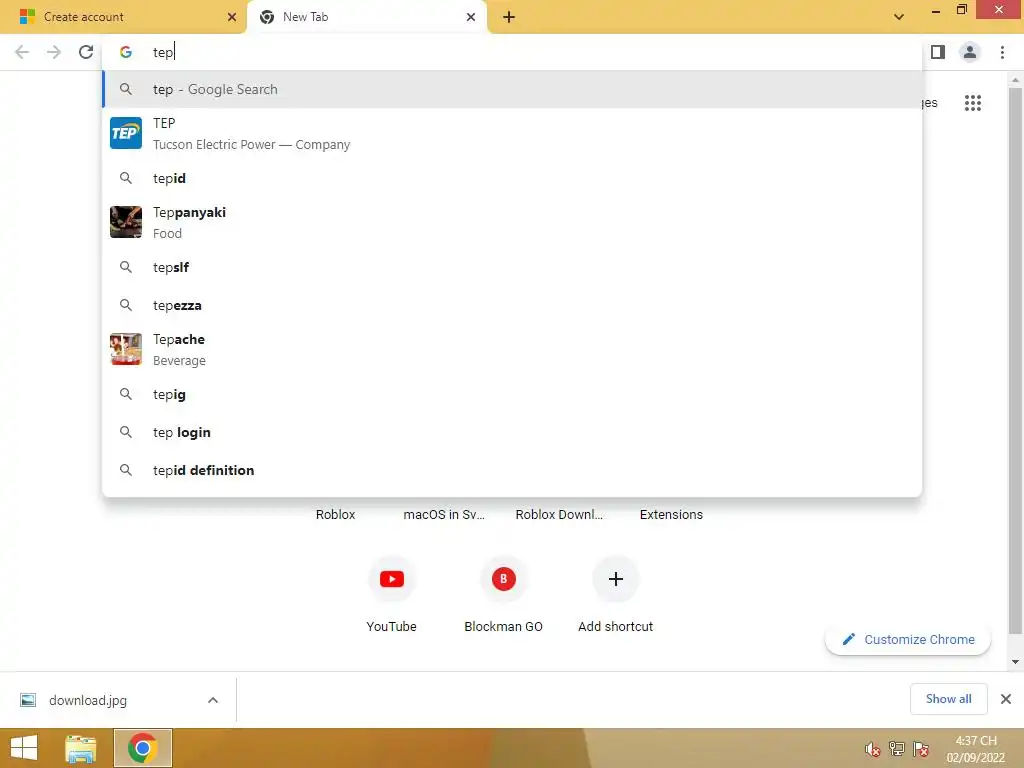Image resolution: width=1024 pixels, height=768 pixels.
Task: Close the New Tab tab
Action: pos(471,17)
